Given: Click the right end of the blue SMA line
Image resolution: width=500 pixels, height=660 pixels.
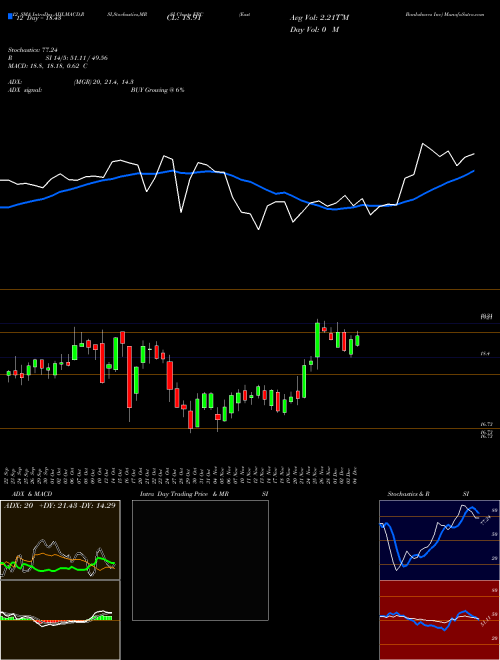Looking at the screenshot, I should (474, 171).
